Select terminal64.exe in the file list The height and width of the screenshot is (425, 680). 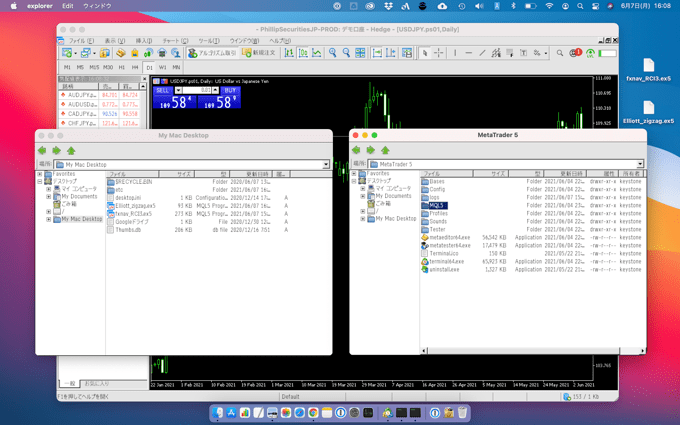443,262
